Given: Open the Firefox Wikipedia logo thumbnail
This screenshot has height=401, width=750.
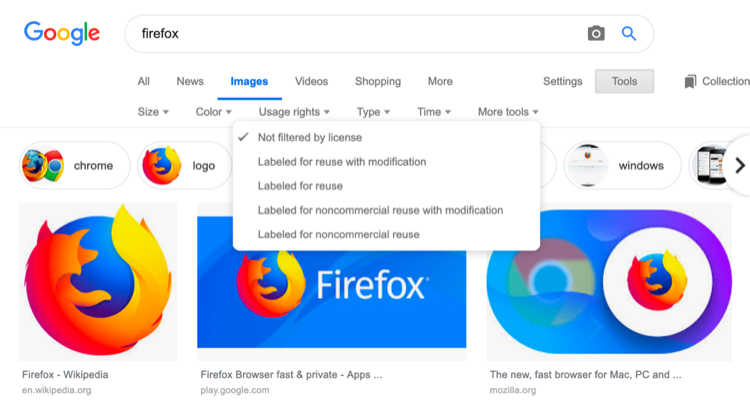Looking at the screenshot, I should [98, 282].
